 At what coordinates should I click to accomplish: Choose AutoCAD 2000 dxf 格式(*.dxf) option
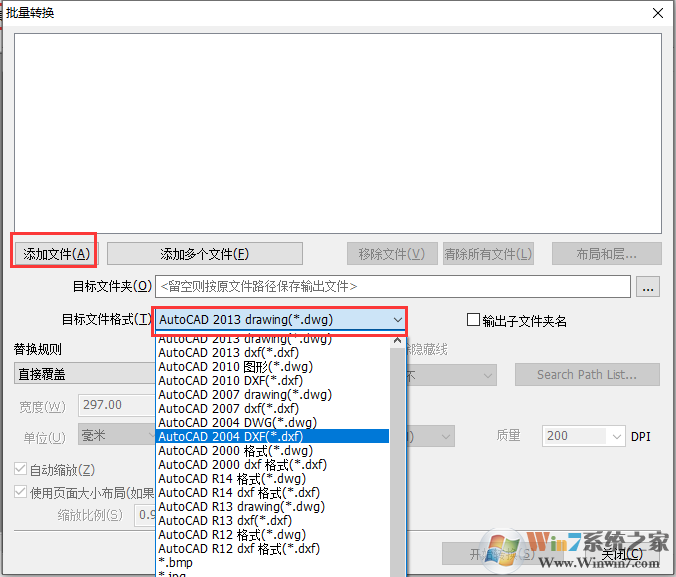[272, 464]
